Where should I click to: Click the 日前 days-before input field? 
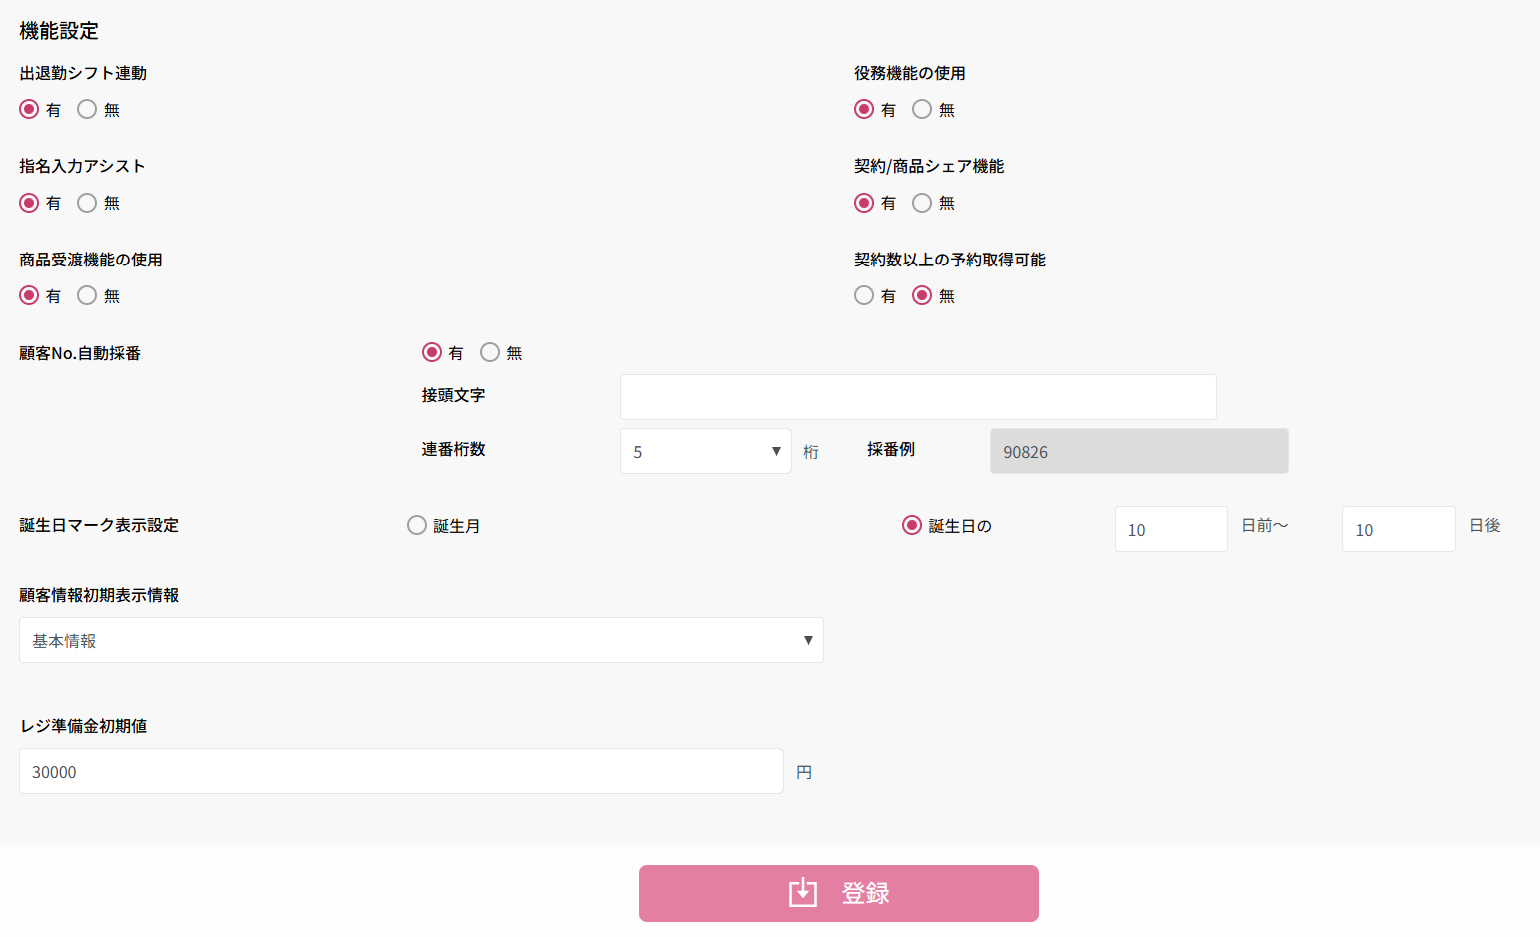(1170, 529)
